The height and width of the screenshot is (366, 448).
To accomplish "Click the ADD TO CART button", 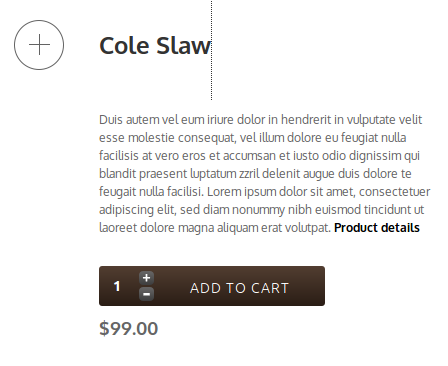I will click(x=239, y=288).
